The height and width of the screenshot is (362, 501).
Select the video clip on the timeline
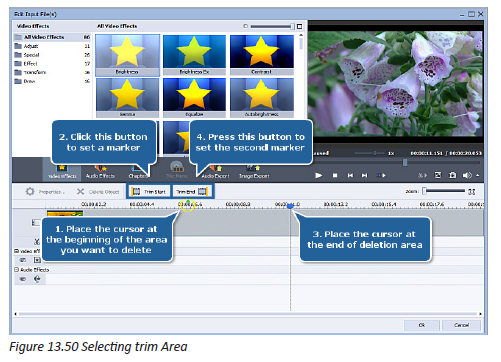(65, 214)
